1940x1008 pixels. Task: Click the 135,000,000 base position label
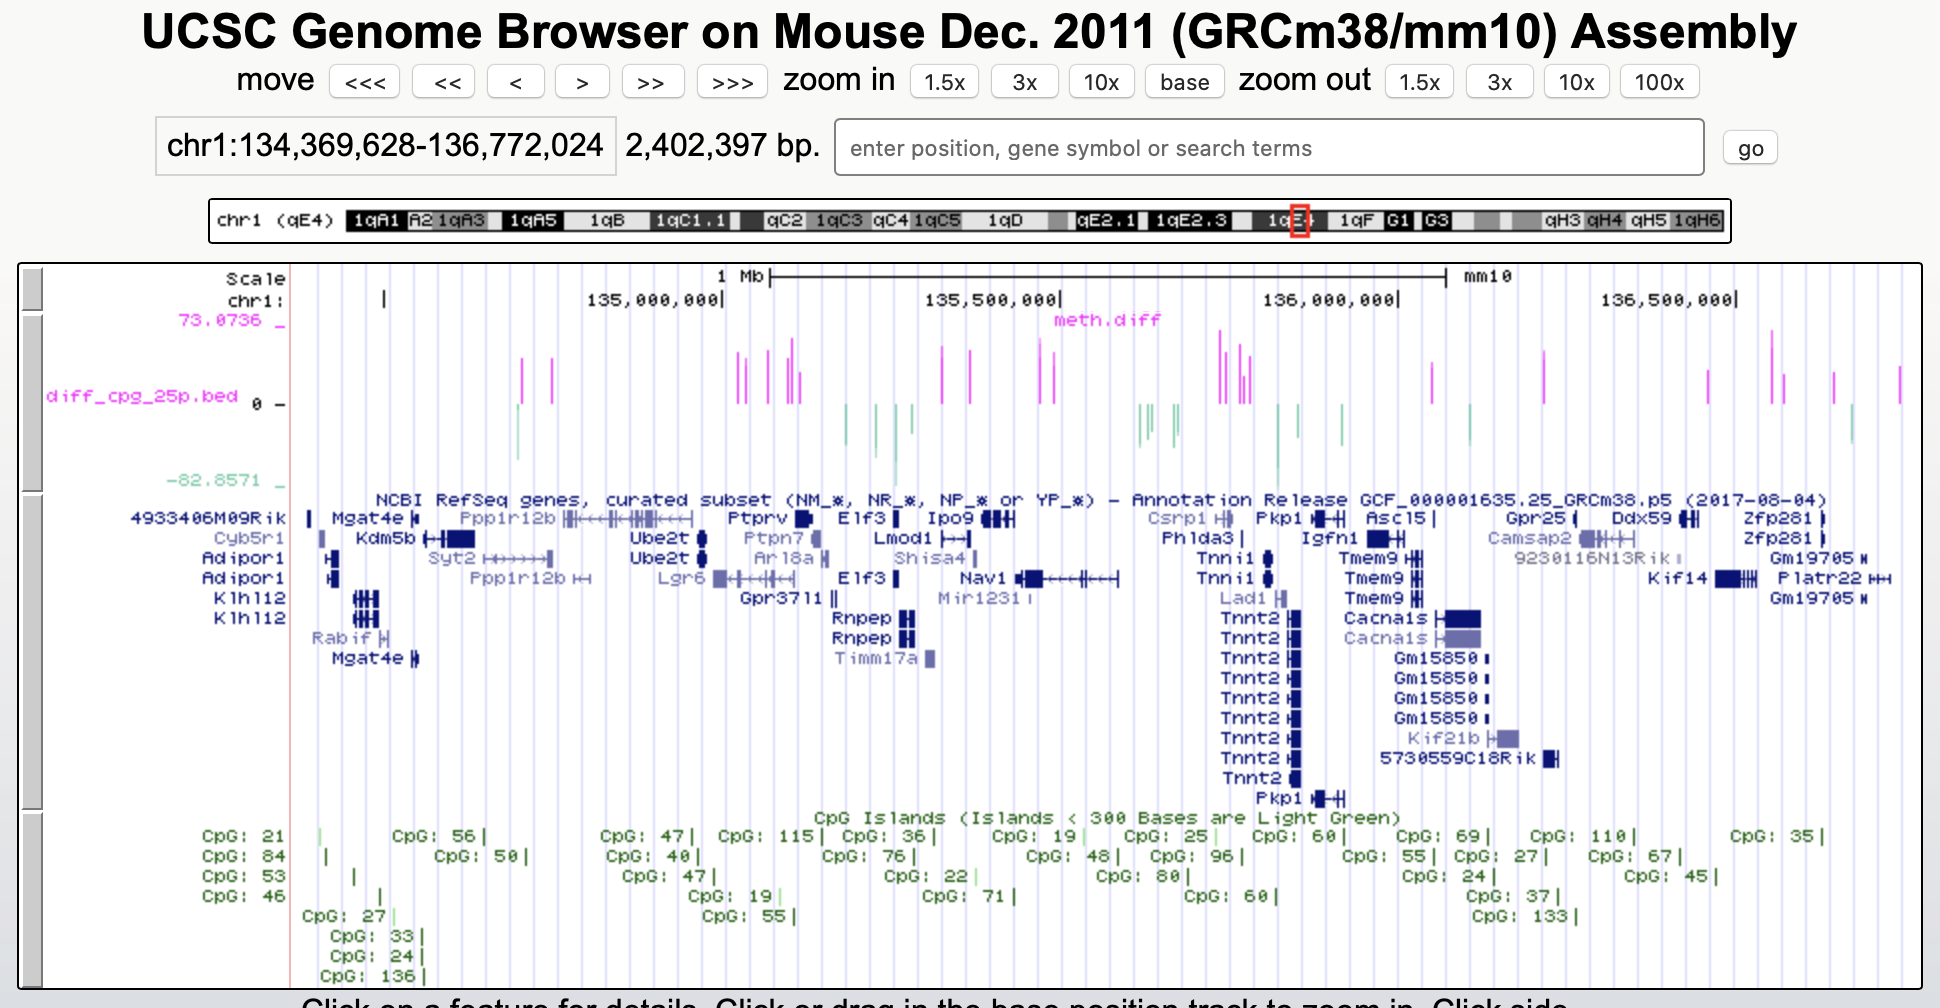(x=653, y=300)
